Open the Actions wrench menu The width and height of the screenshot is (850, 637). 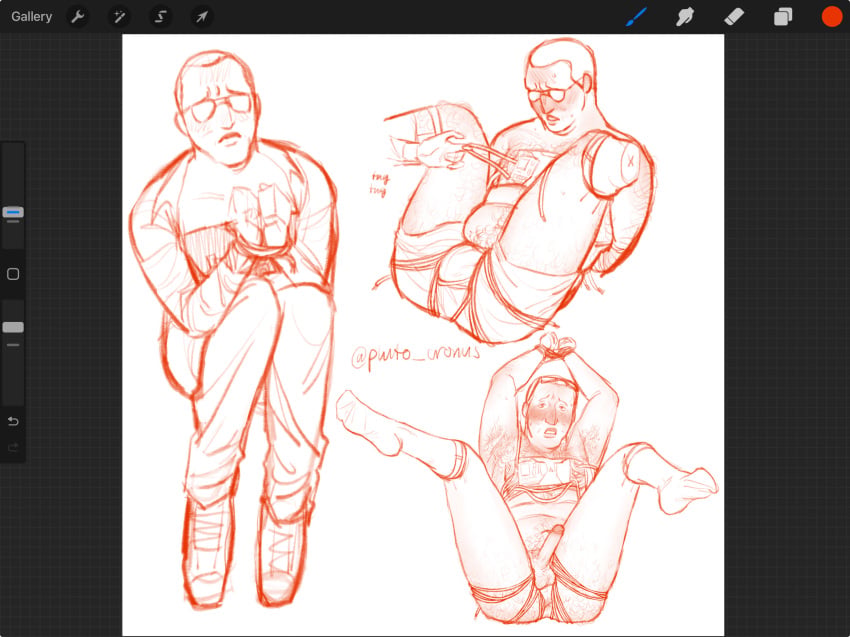tap(78, 17)
